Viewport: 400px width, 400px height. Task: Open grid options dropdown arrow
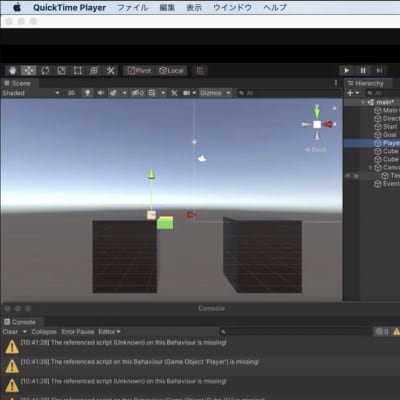tap(163, 93)
